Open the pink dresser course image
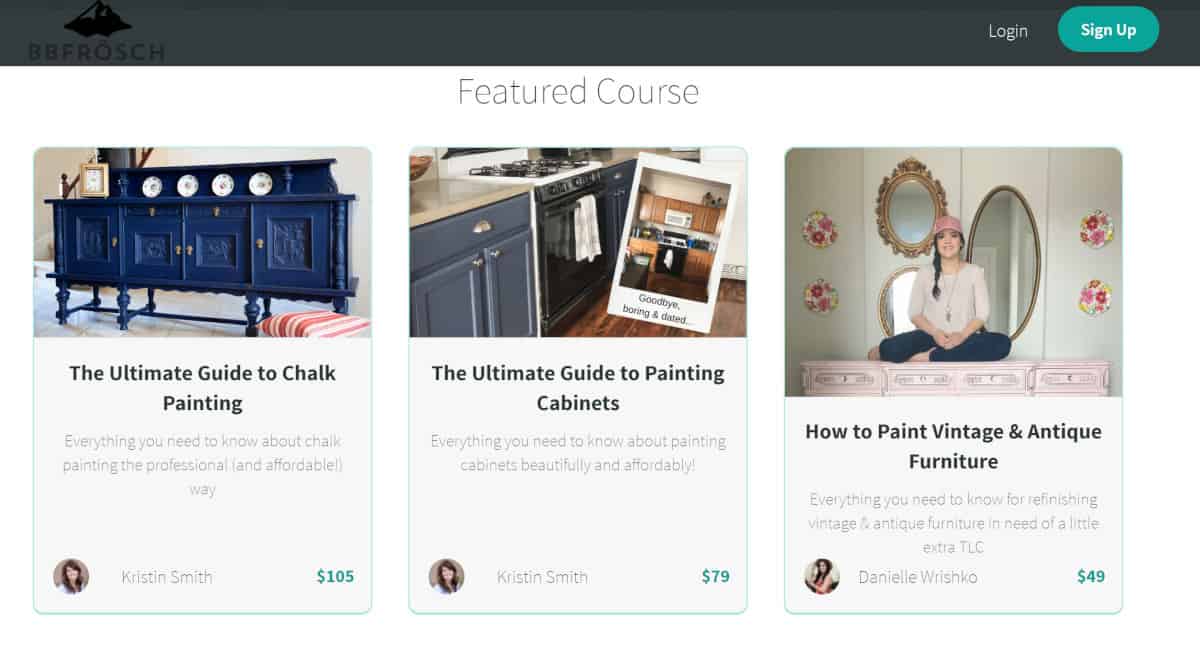This screenshot has height=658, width=1200. (x=953, y=272)
